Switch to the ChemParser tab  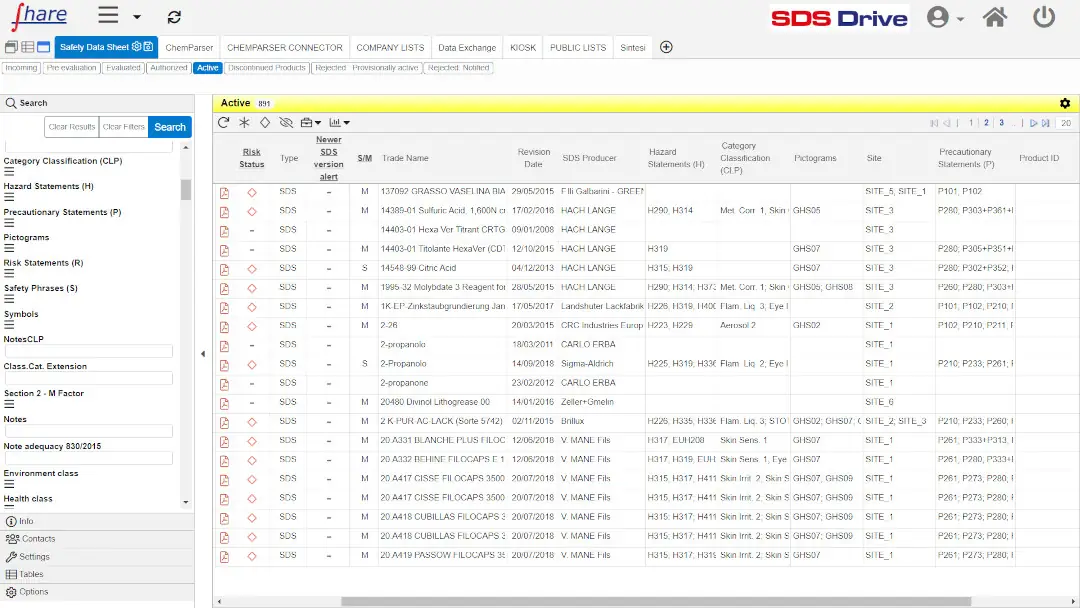(x=189, y=46)
